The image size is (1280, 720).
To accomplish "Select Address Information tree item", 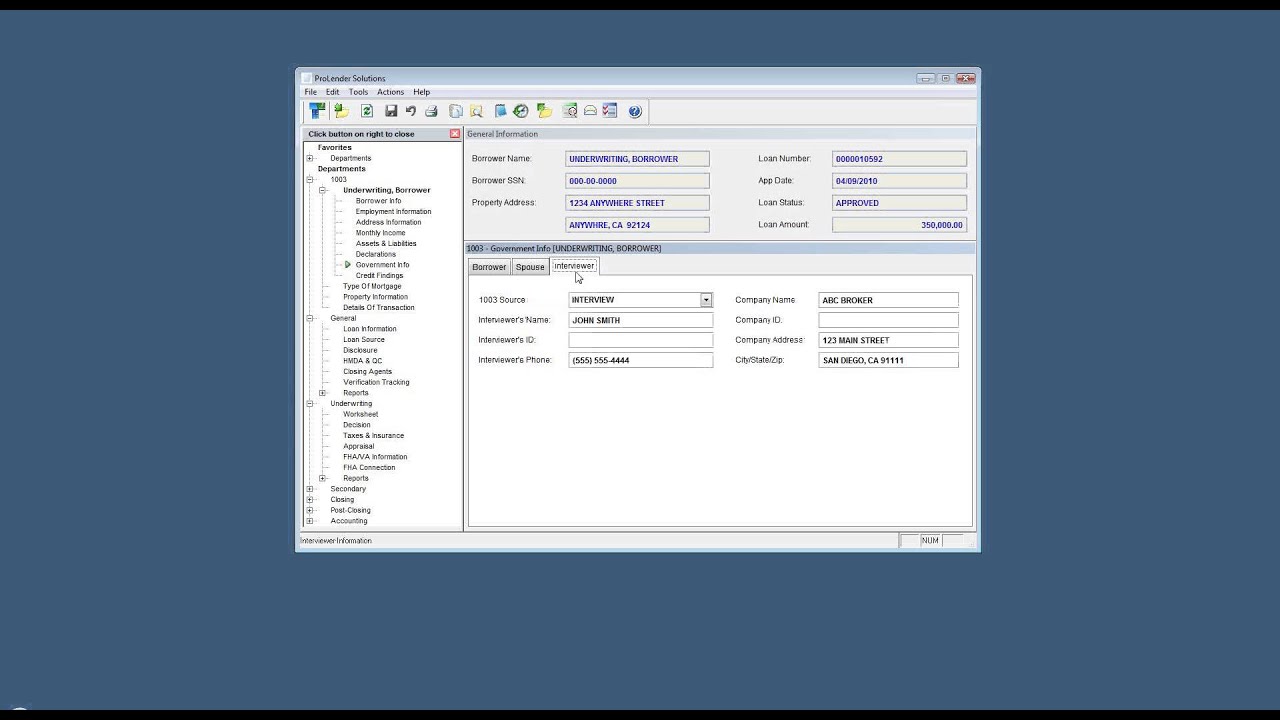I will coord(388,222).
